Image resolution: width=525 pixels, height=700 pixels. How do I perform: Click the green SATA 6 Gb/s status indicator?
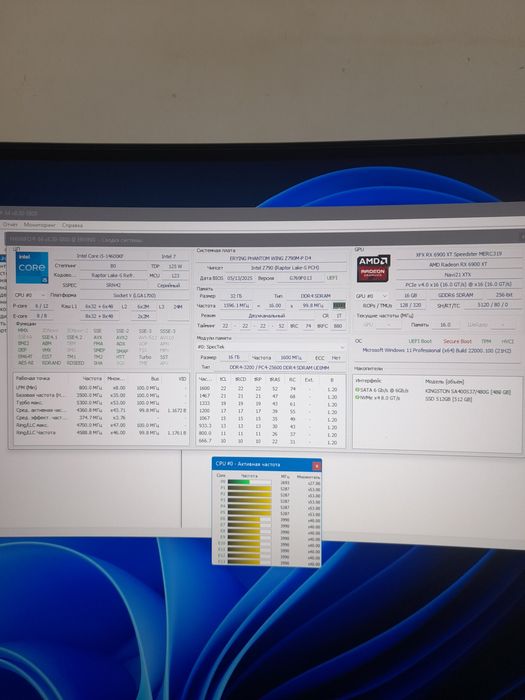coord(357,390)
